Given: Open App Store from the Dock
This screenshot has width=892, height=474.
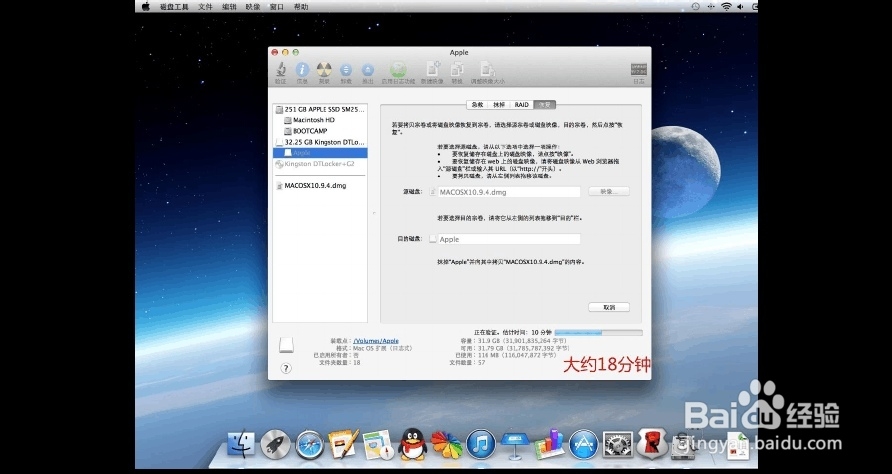Looking at the screenshot, I should [x=584, y=444].
